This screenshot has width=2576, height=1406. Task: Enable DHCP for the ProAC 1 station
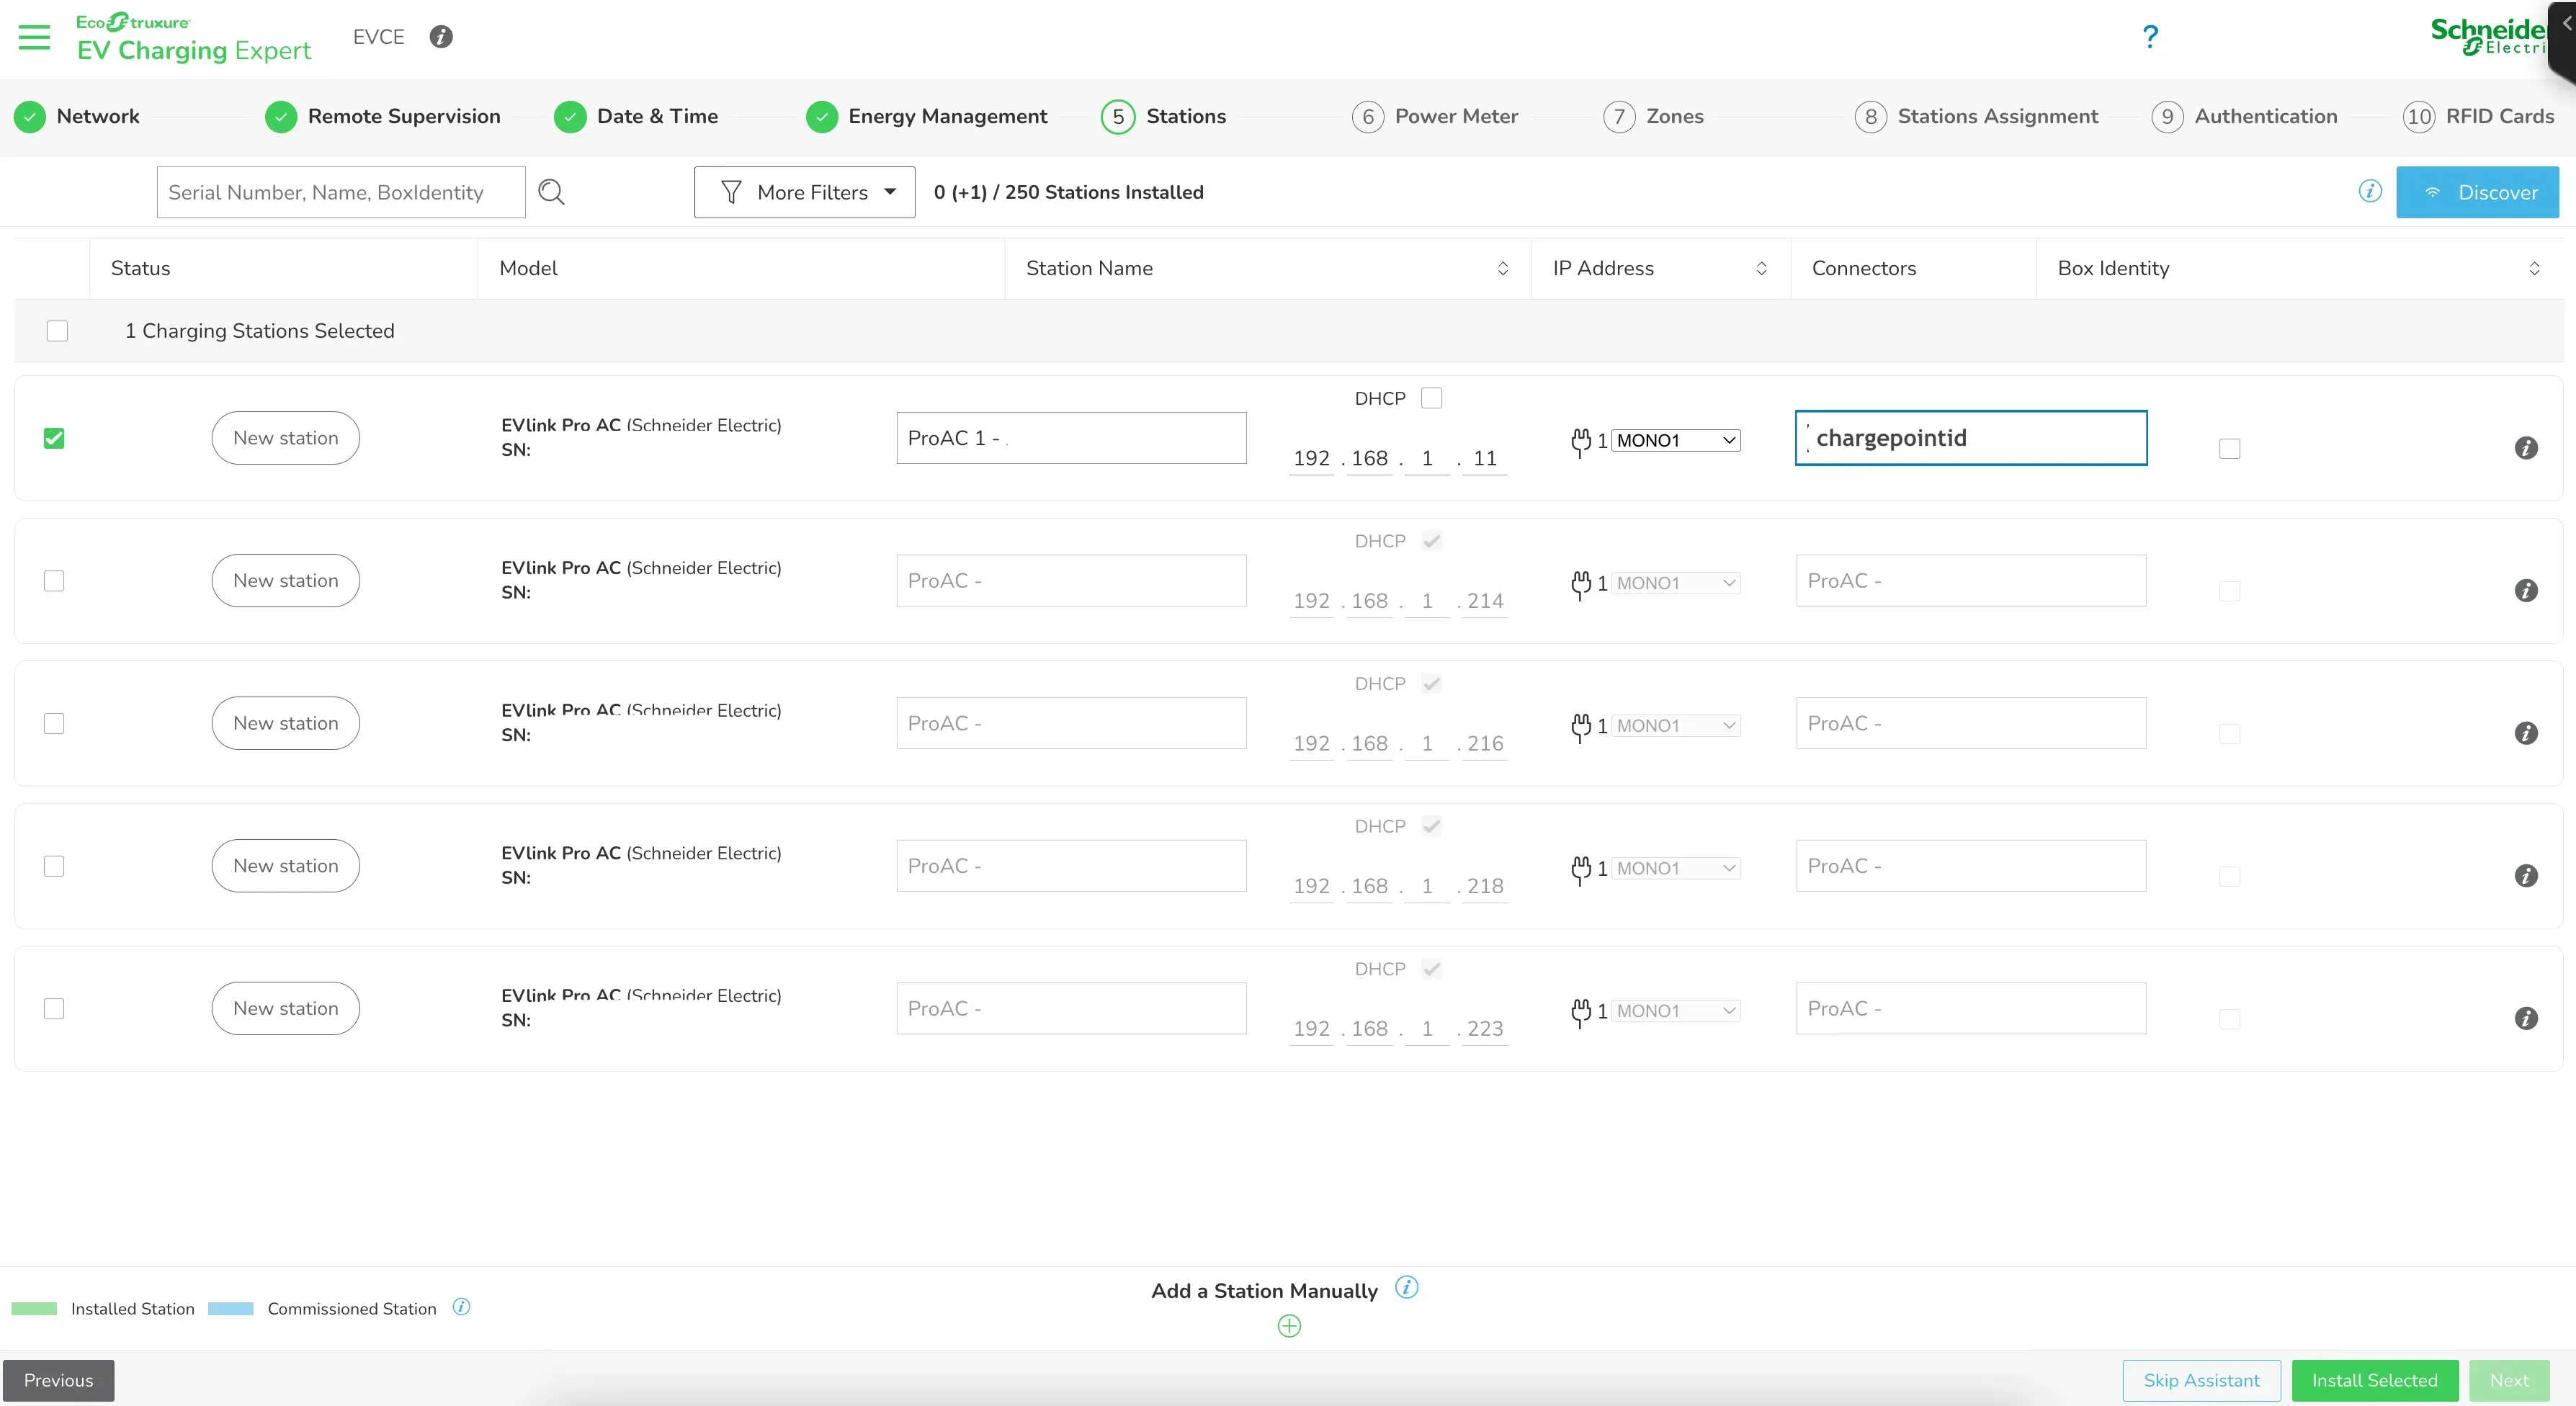[1432, 398]
